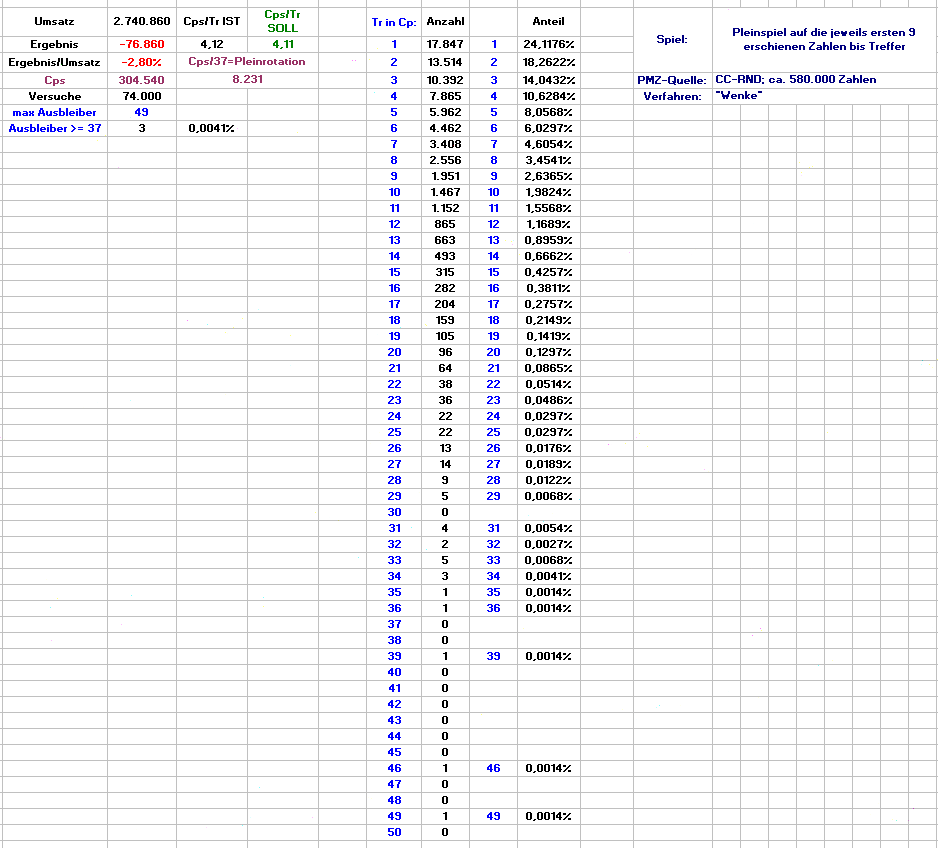Click the Cps value 304.540
938x848 pixels.
(x=142, y=80)
